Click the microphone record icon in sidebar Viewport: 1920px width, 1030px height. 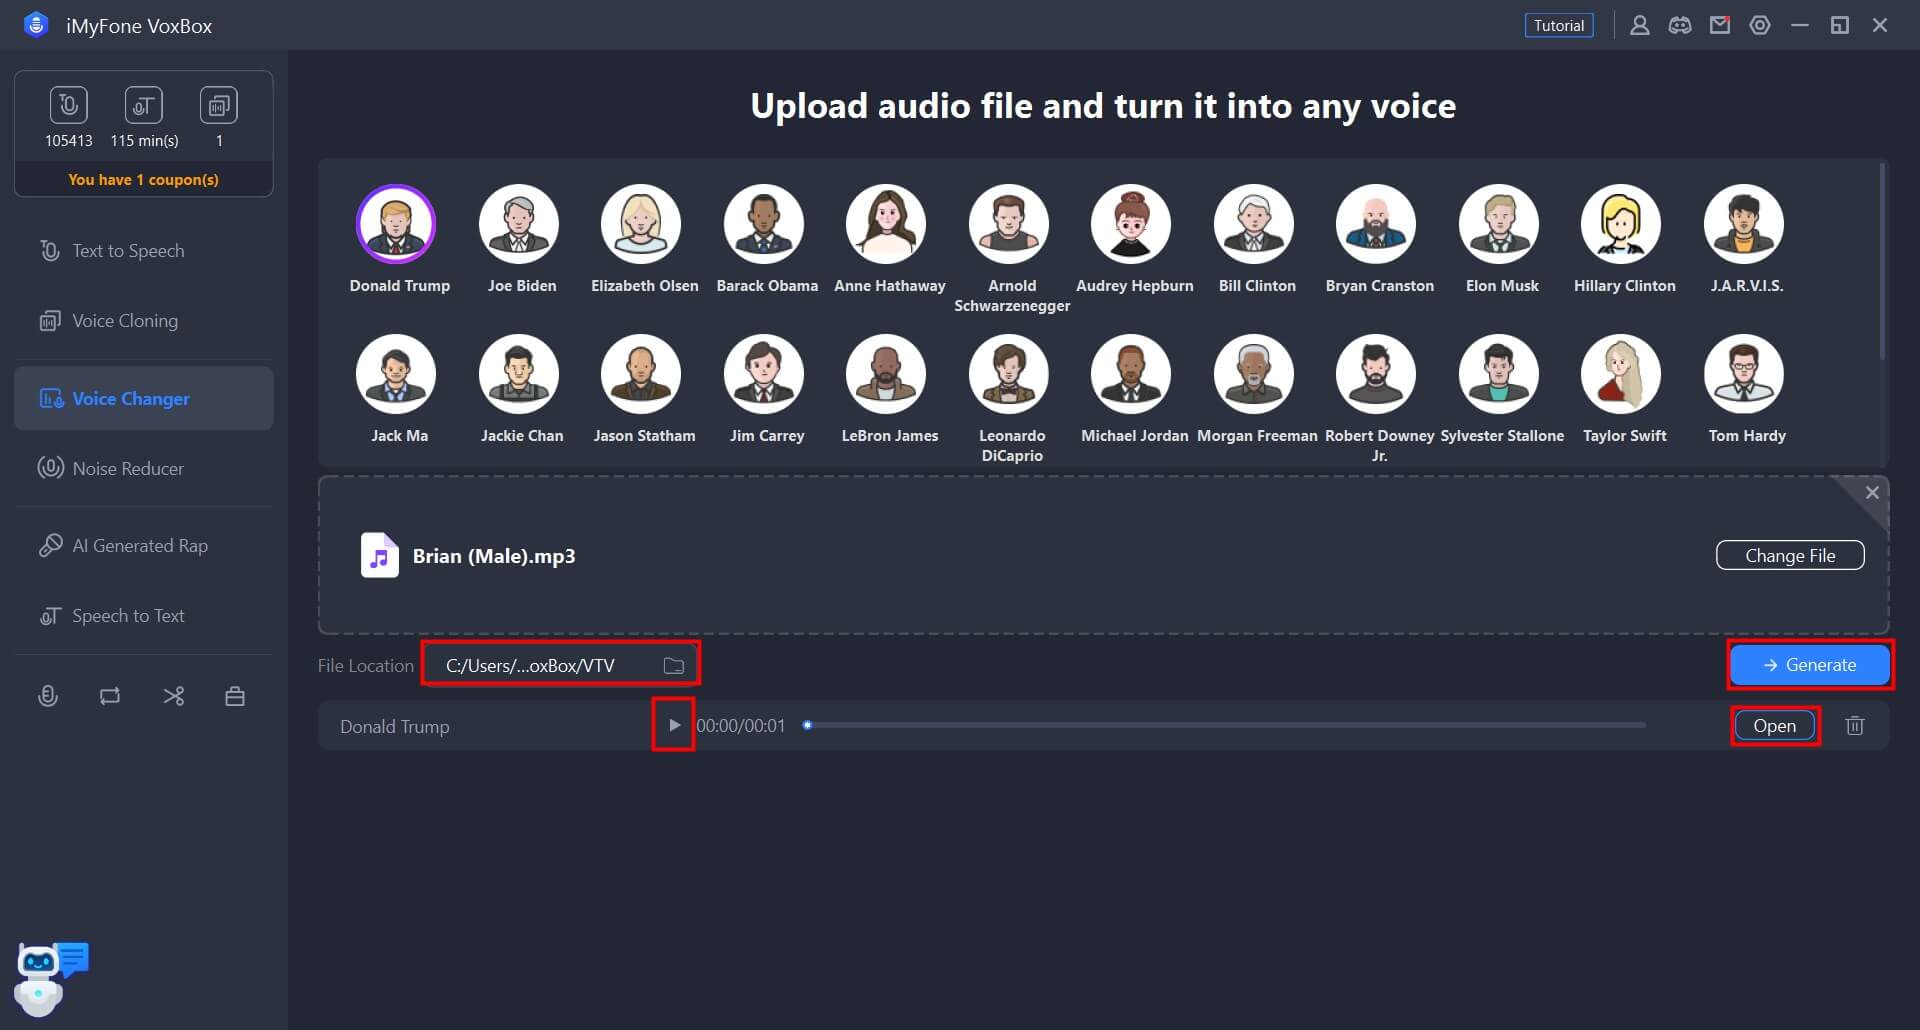click(48, 696)
